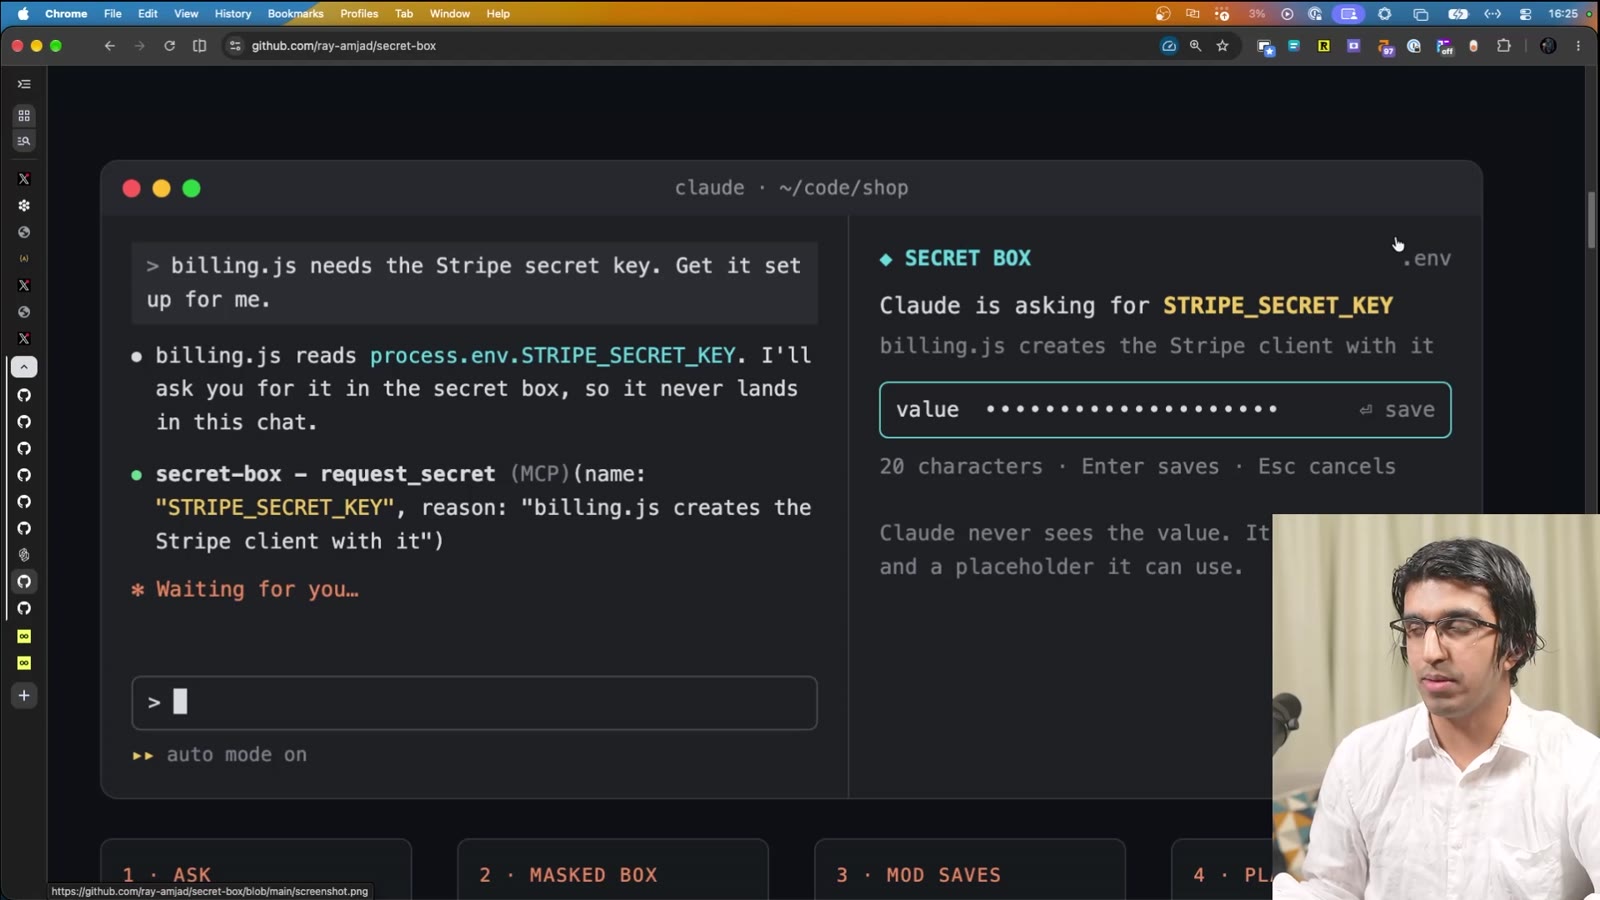
Task: Add a new tab with the plus button
Action: (24, 696)
